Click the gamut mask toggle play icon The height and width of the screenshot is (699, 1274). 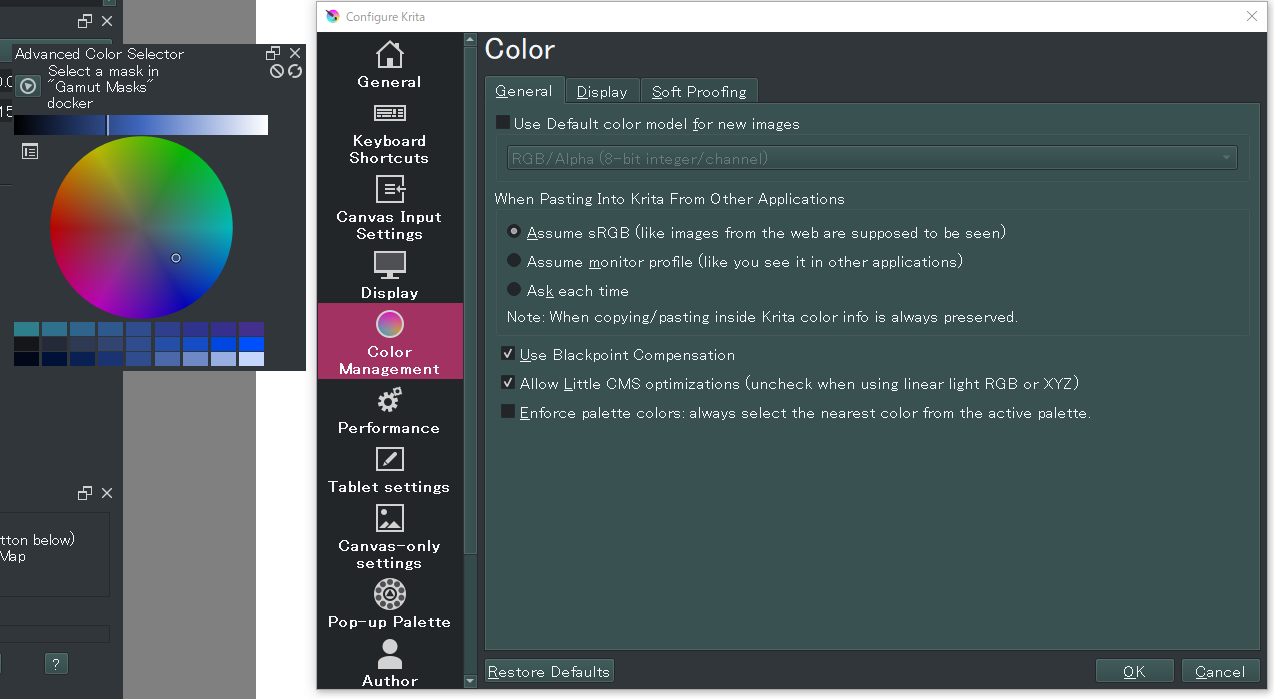pyautogui.click(x=28, y=86)
